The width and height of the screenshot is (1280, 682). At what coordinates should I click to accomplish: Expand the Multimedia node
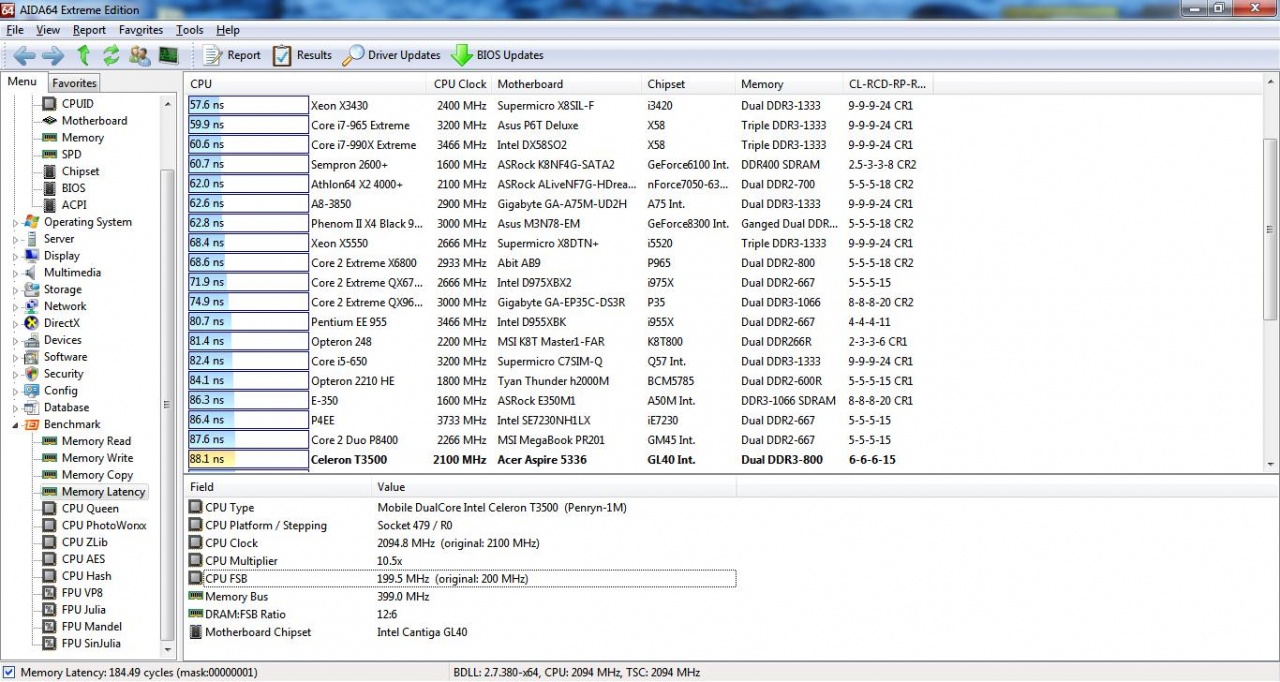click(x=15, y=272)
